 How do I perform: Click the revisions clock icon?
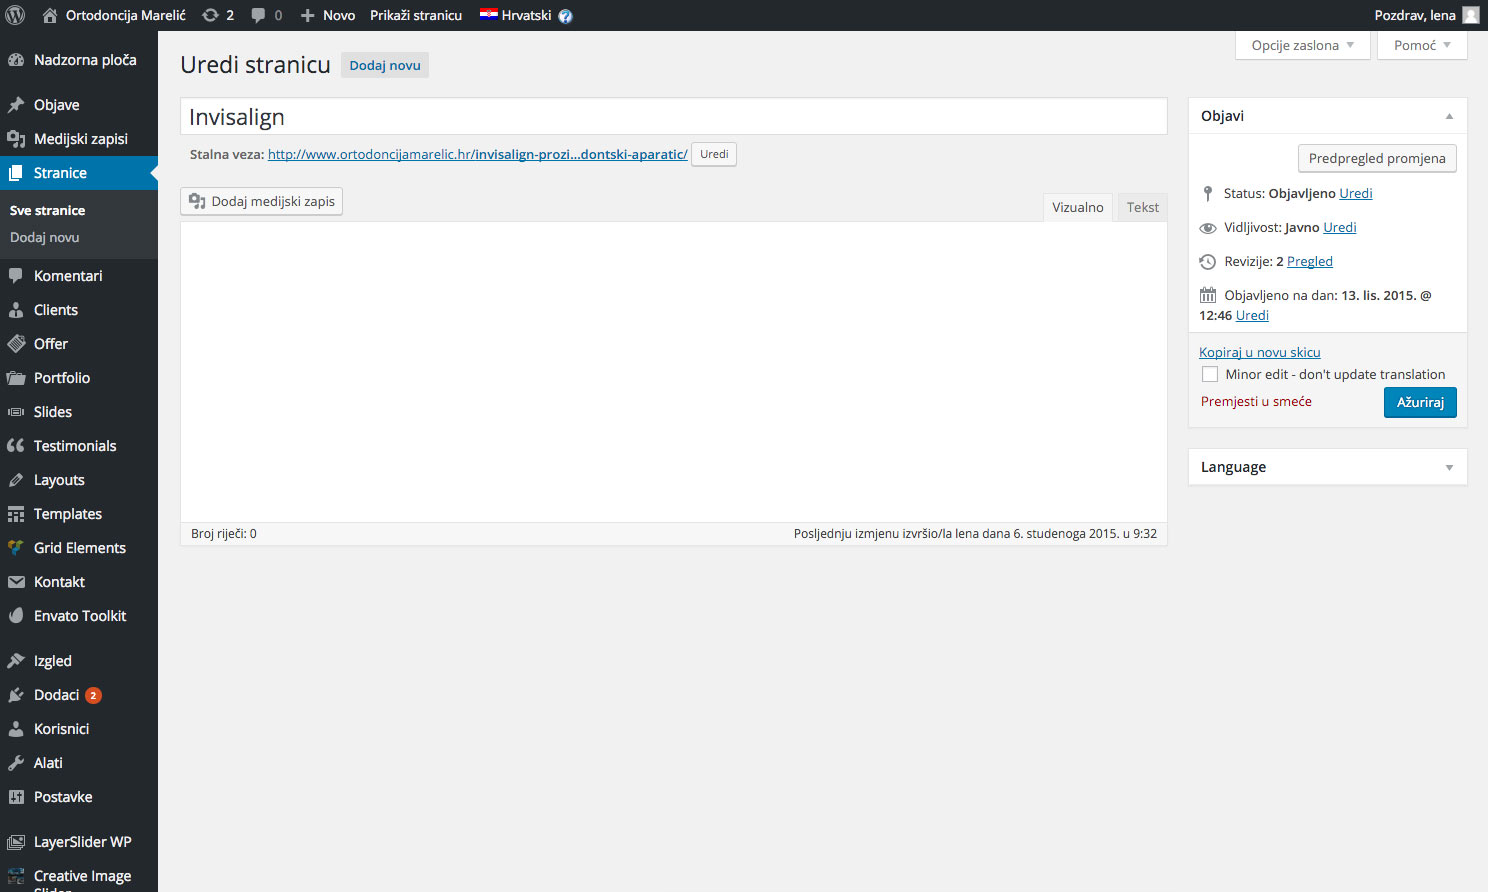coord(1208,262)
